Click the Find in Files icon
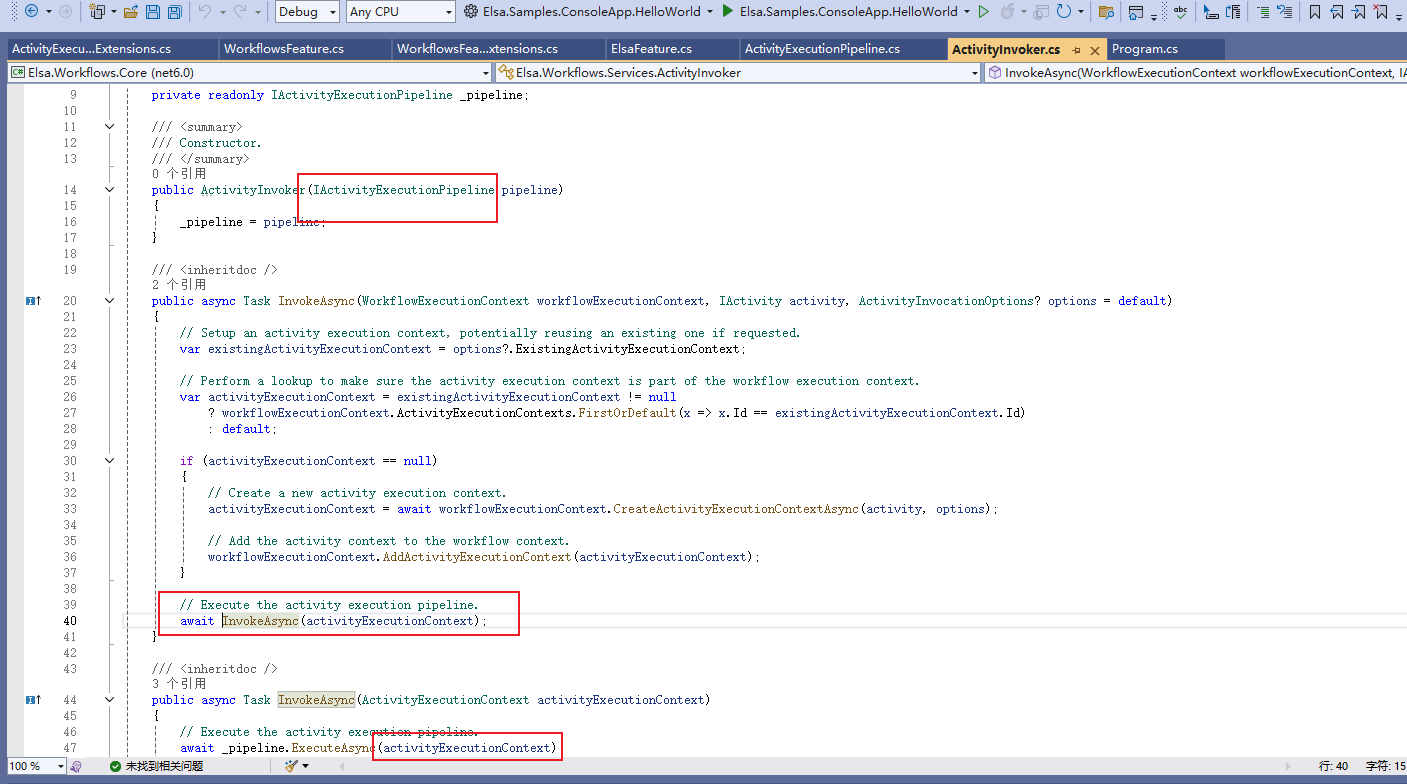This screenshot has width=1407, height=784. click(x=1105, y=12)
